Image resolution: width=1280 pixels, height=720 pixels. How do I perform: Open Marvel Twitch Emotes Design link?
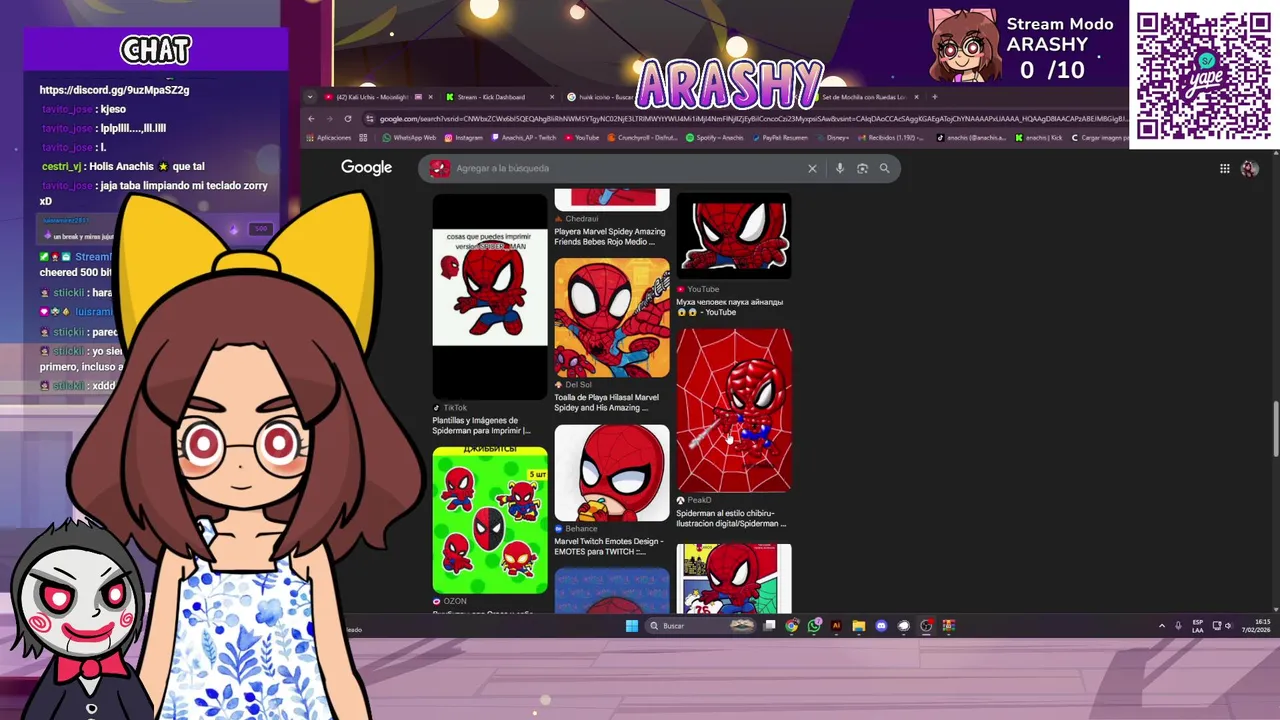tap(608, 546)
